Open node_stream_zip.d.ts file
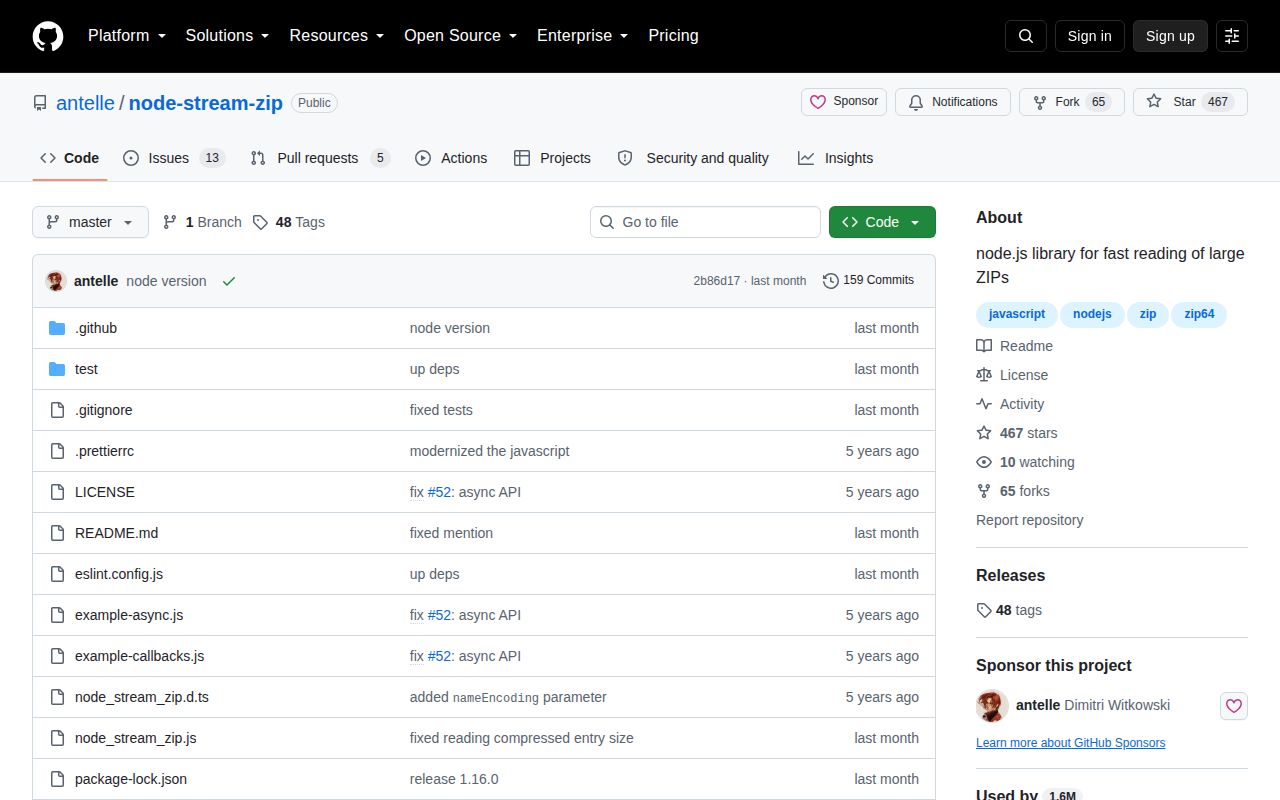 (142, 697)
